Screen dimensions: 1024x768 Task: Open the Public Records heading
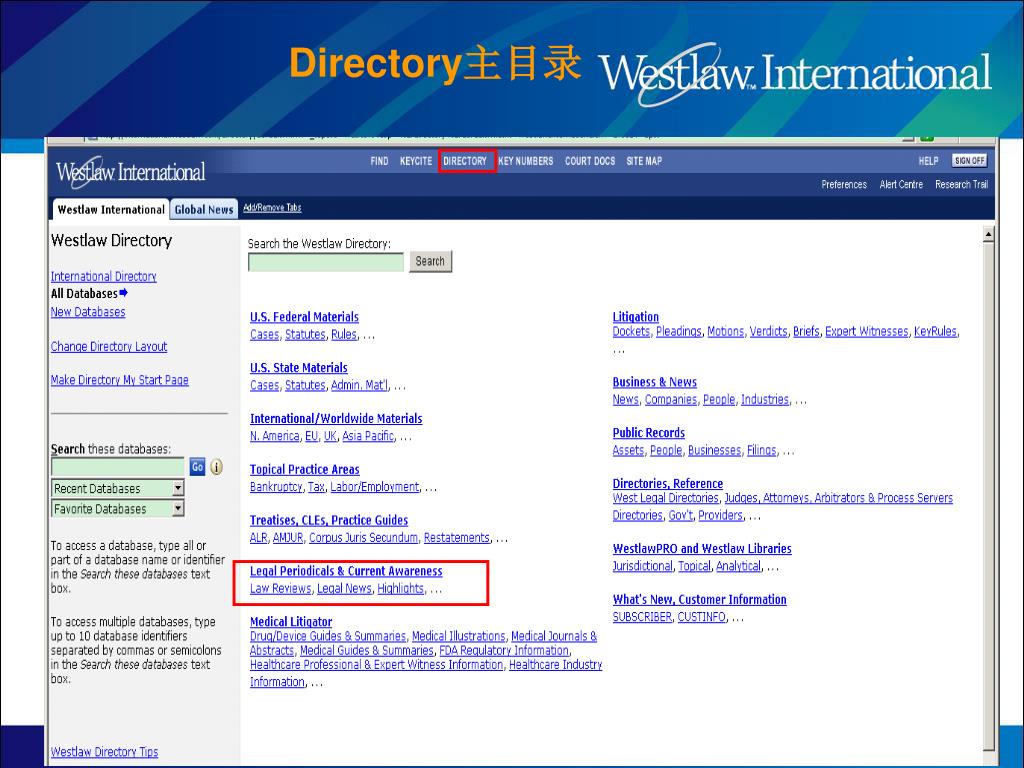click(648, 433)
